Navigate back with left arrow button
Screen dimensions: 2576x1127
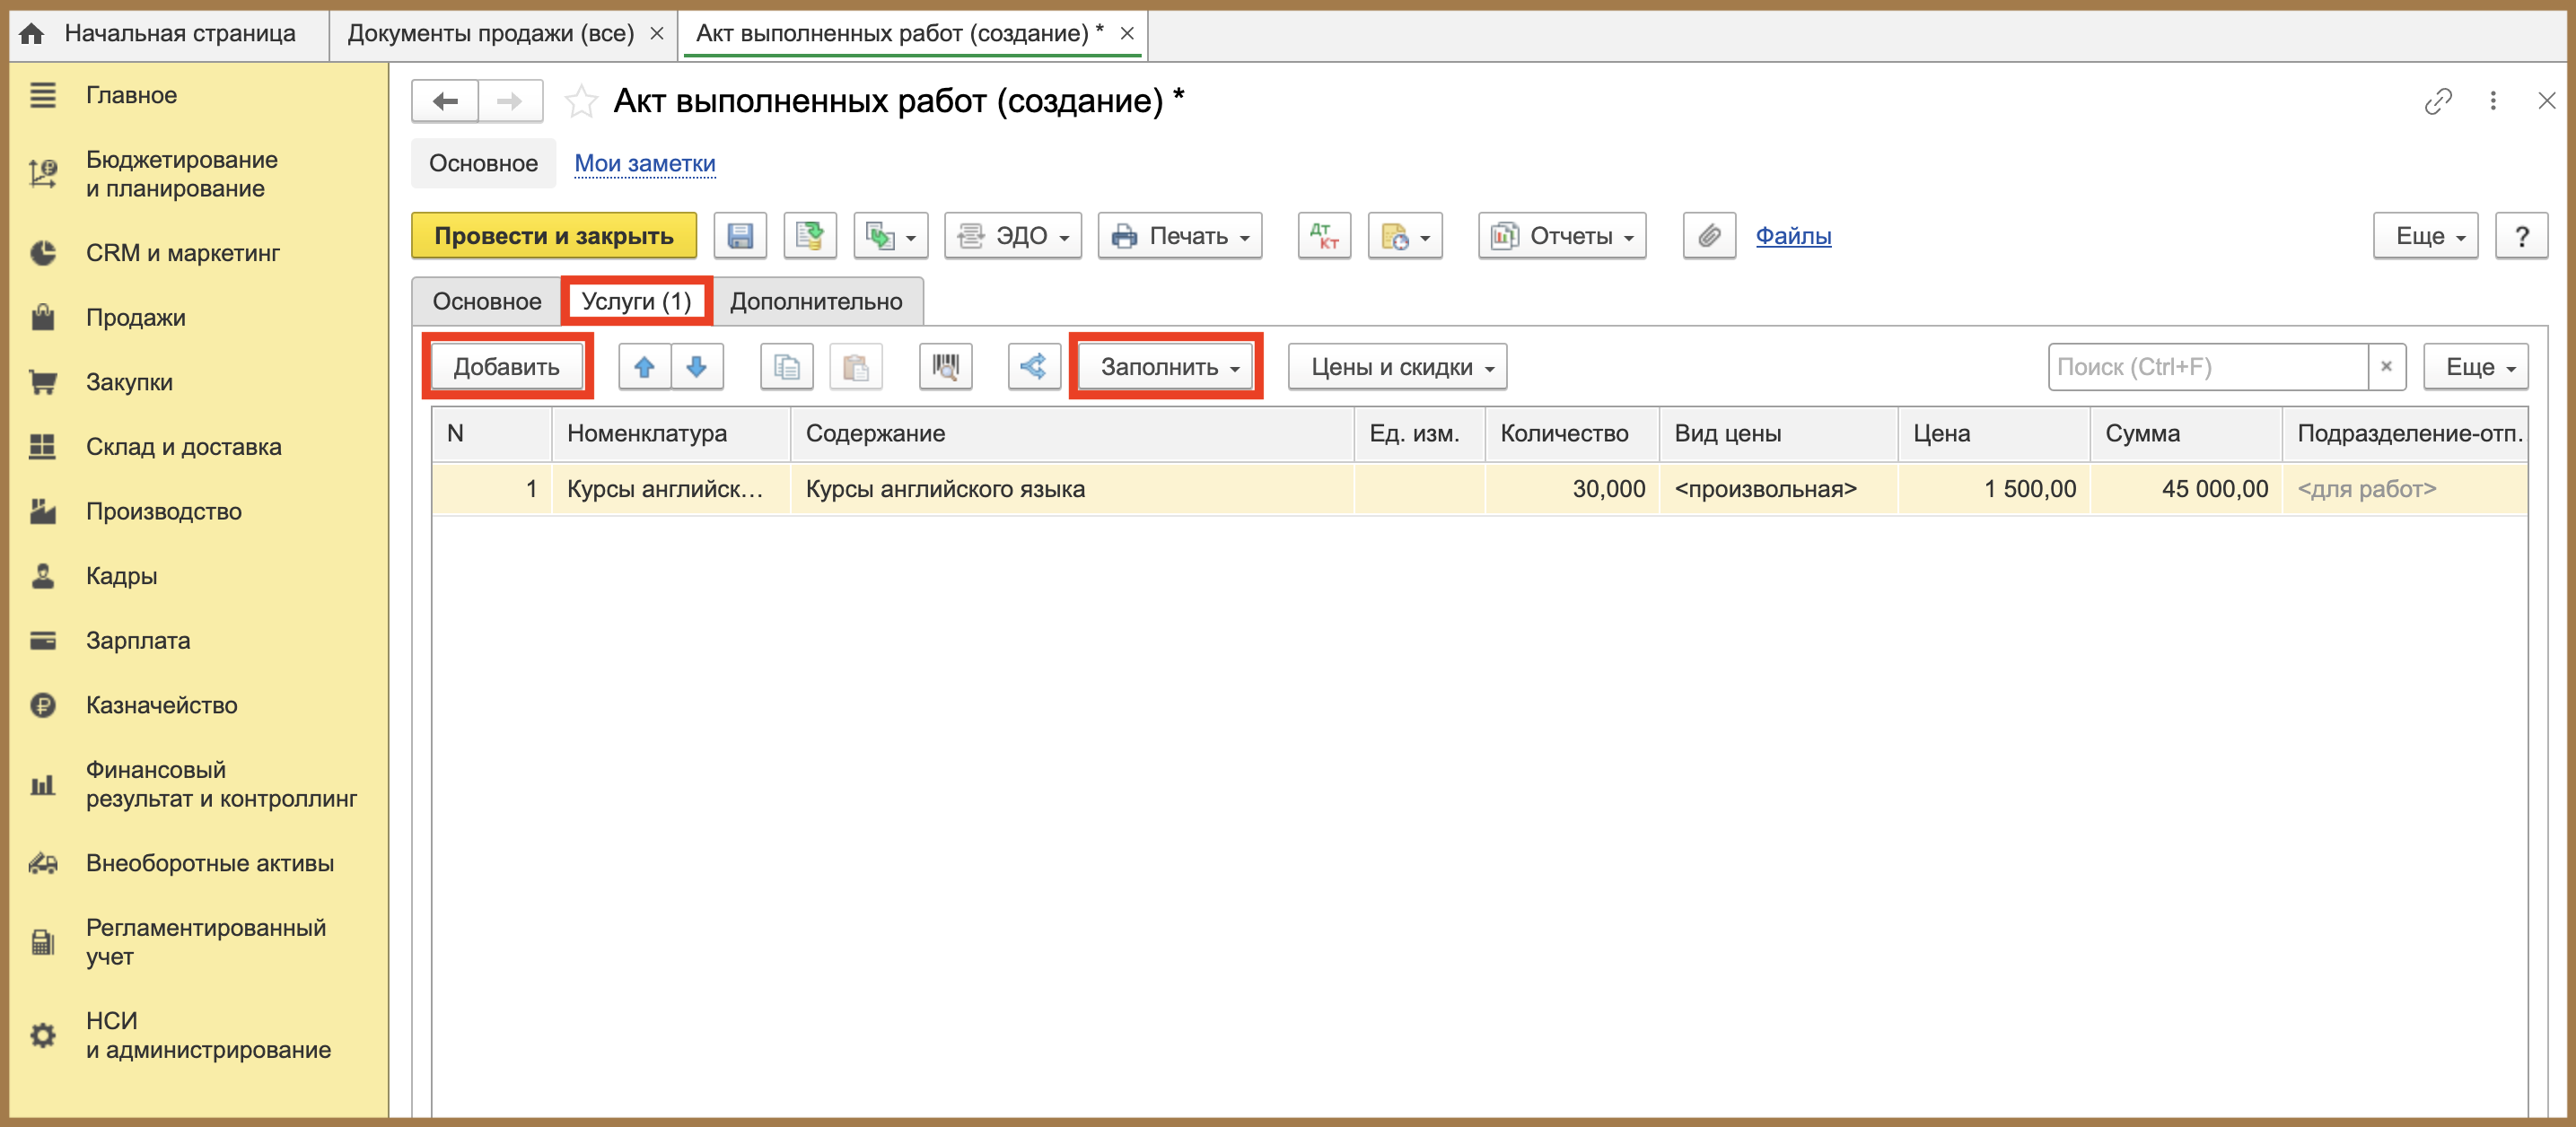coord(445,101)
